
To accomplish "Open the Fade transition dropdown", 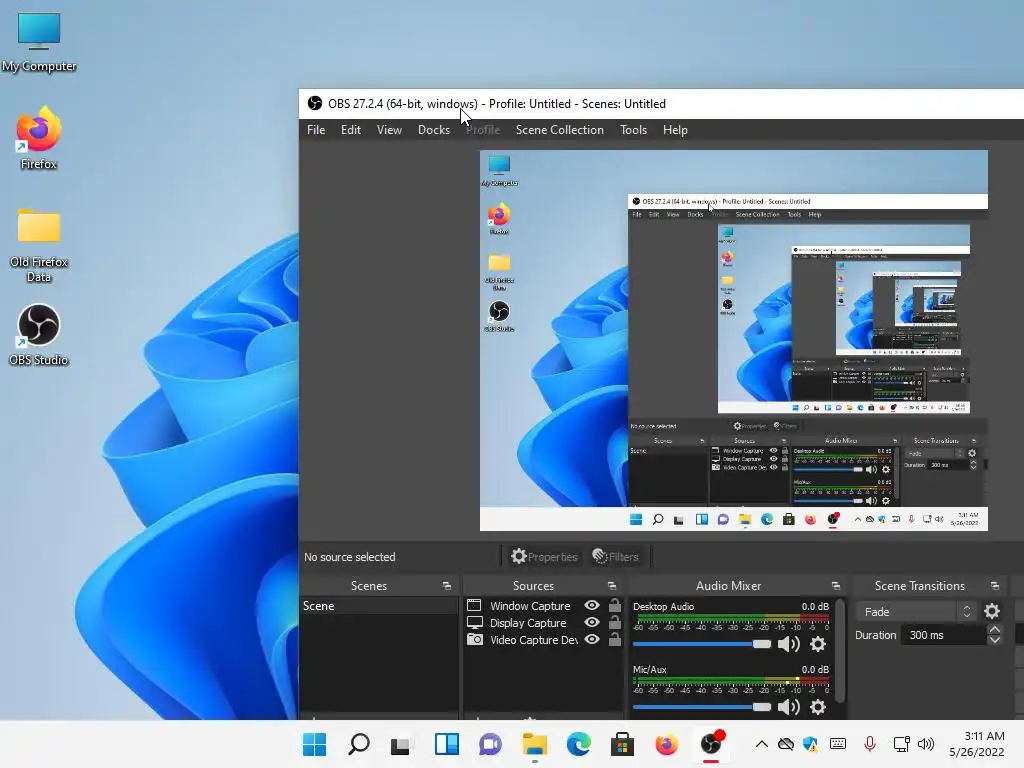I will pos(916,612).
